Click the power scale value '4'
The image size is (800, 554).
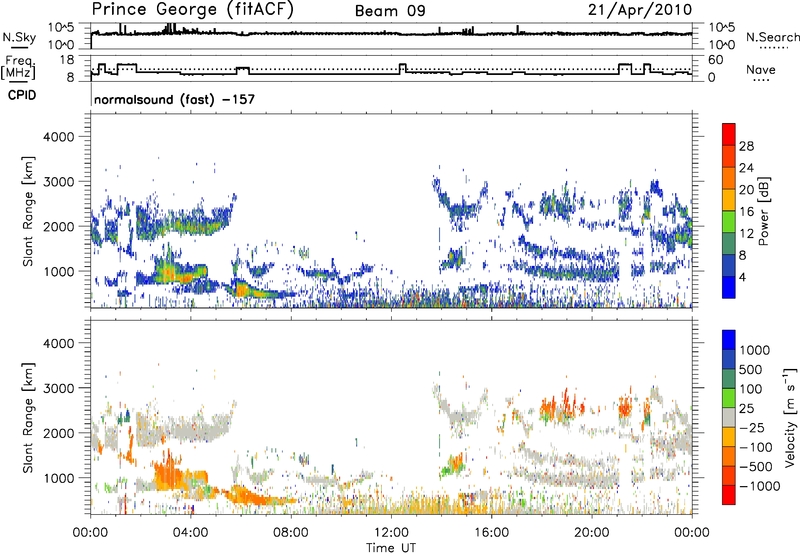tap(742, 277)
